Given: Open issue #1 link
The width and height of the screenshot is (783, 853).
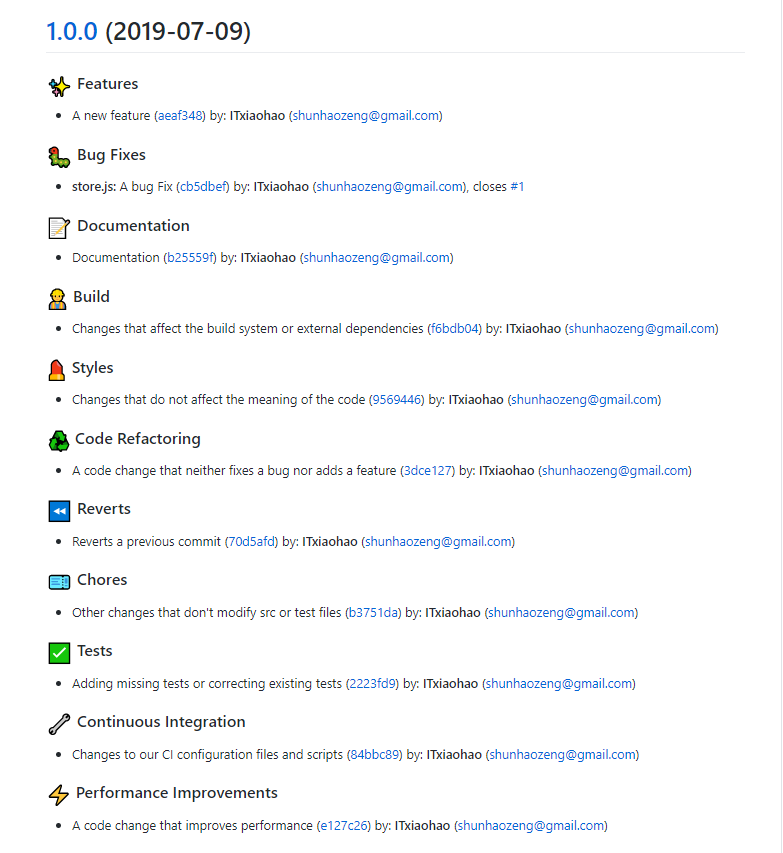Looking at the screenshot, I should (x=517, y=187).
